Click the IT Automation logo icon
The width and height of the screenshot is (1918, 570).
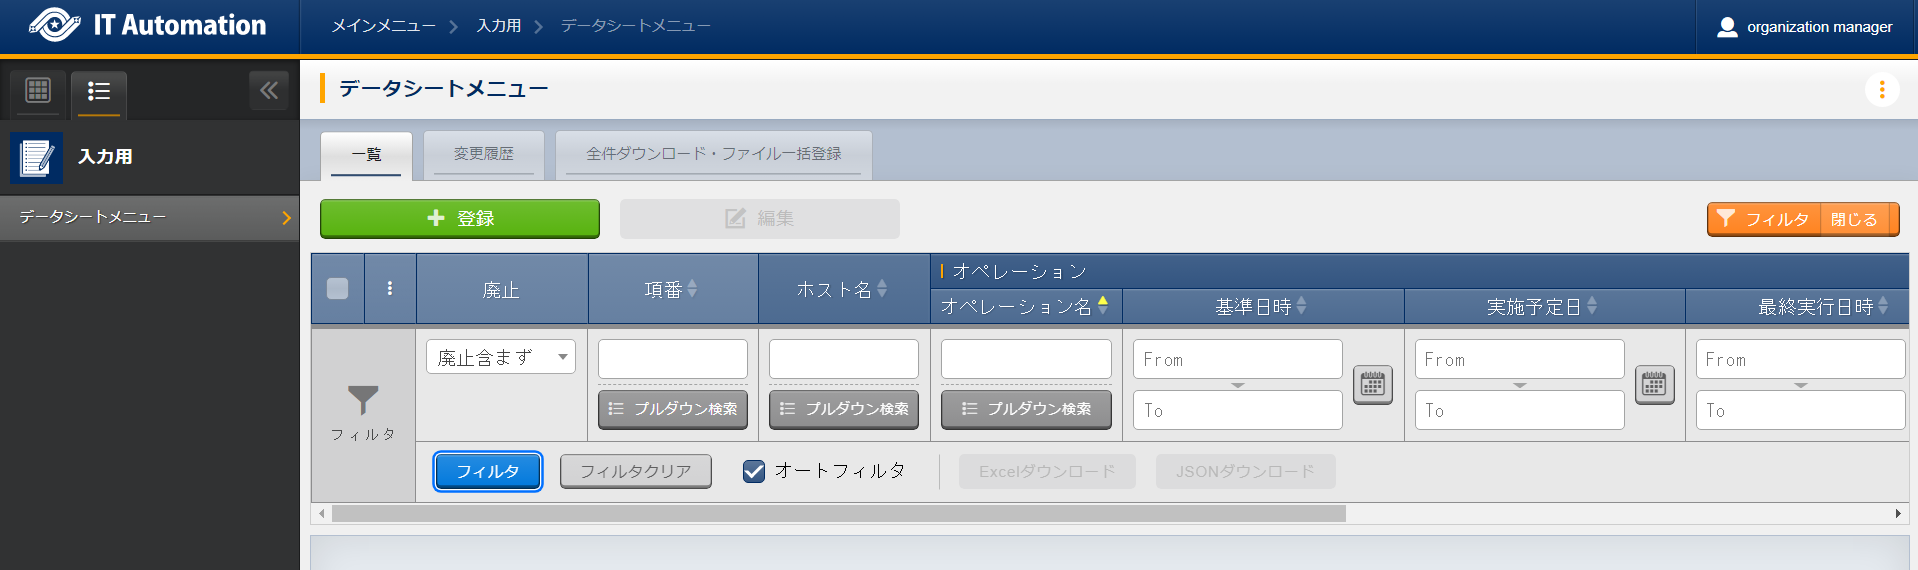point(55,25)
